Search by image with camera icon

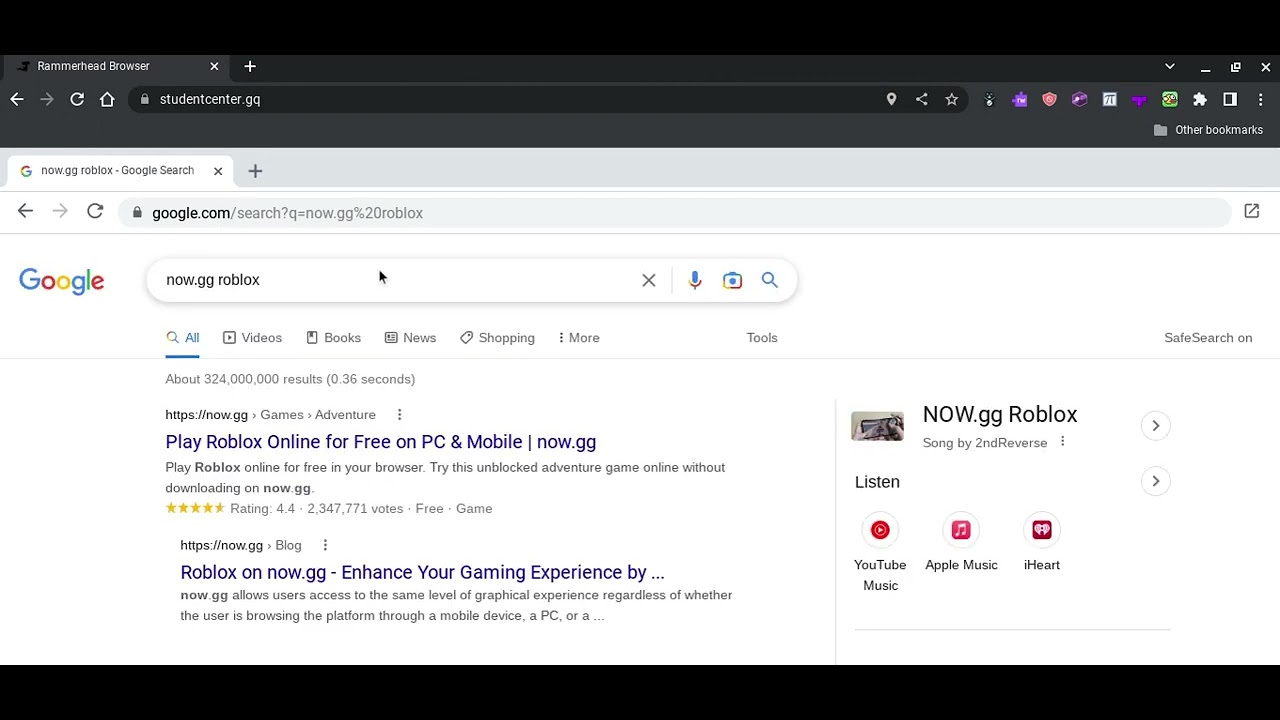click(732, 280)
